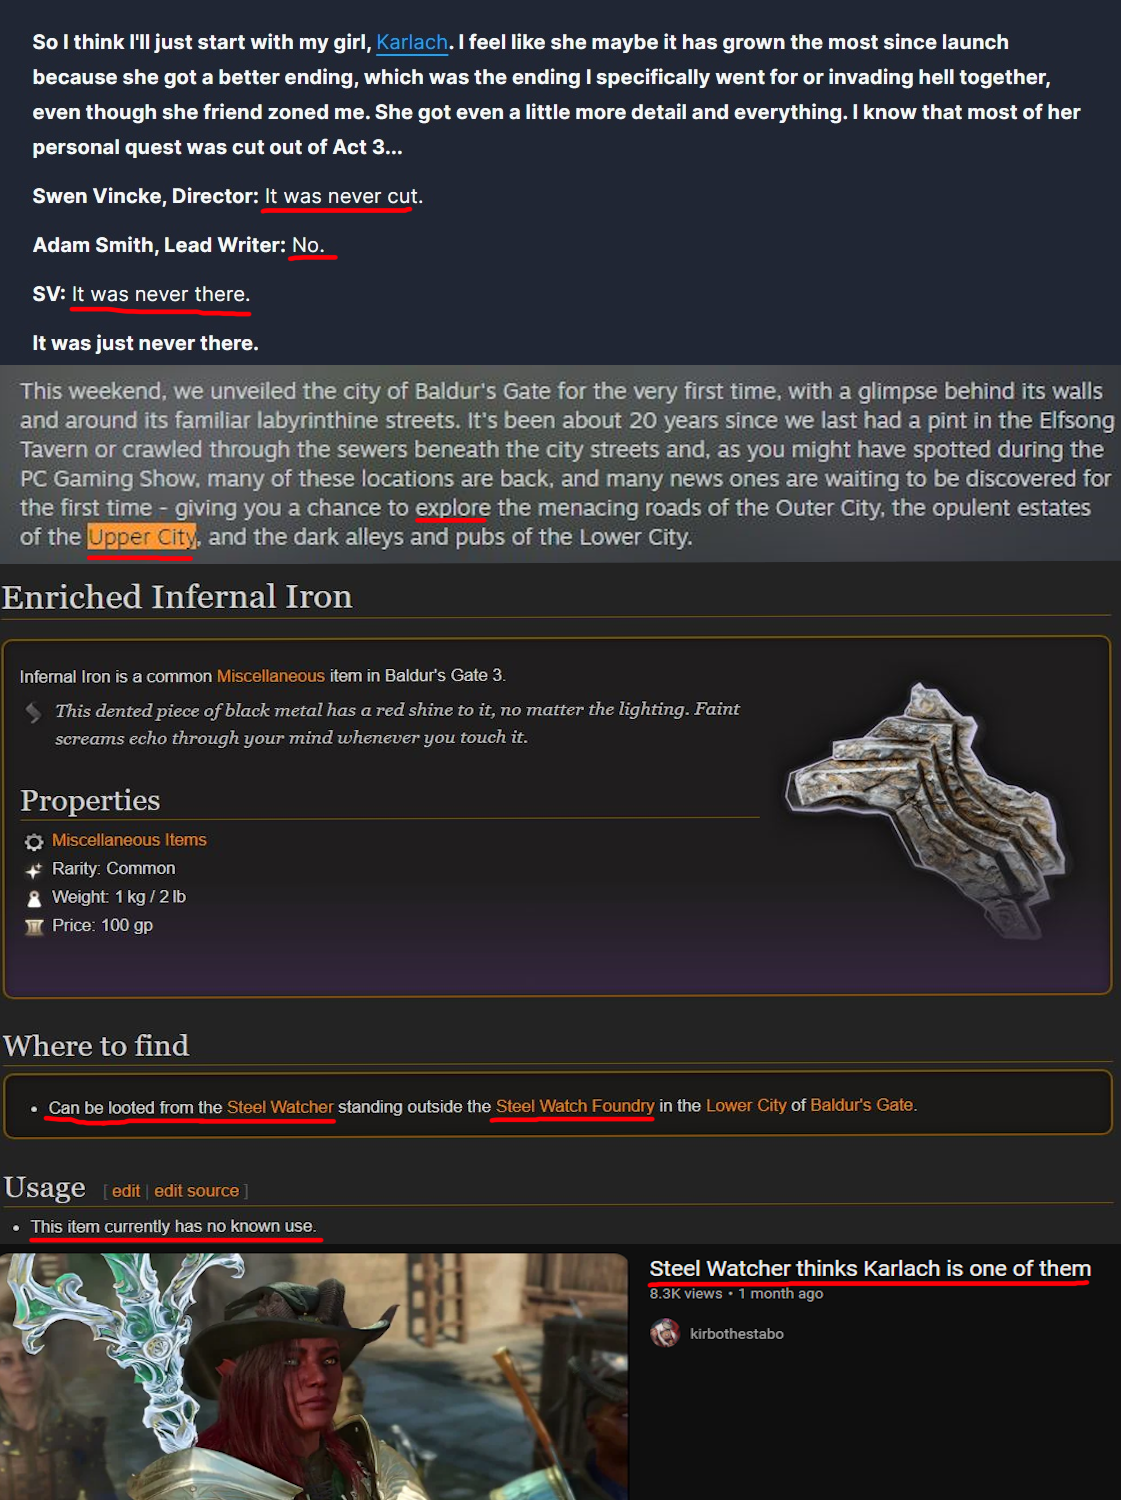Click the kirbothestabo channel avatar icon
1121x1500 pixels.
665,1333
